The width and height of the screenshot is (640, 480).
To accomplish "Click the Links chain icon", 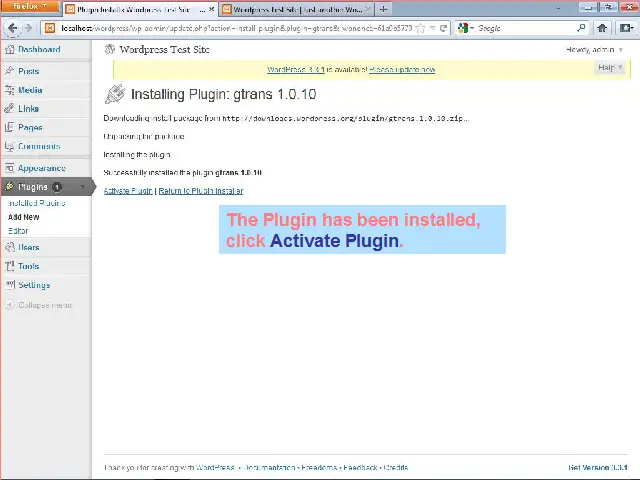I will pyautogui.click(x=9, y=109).
